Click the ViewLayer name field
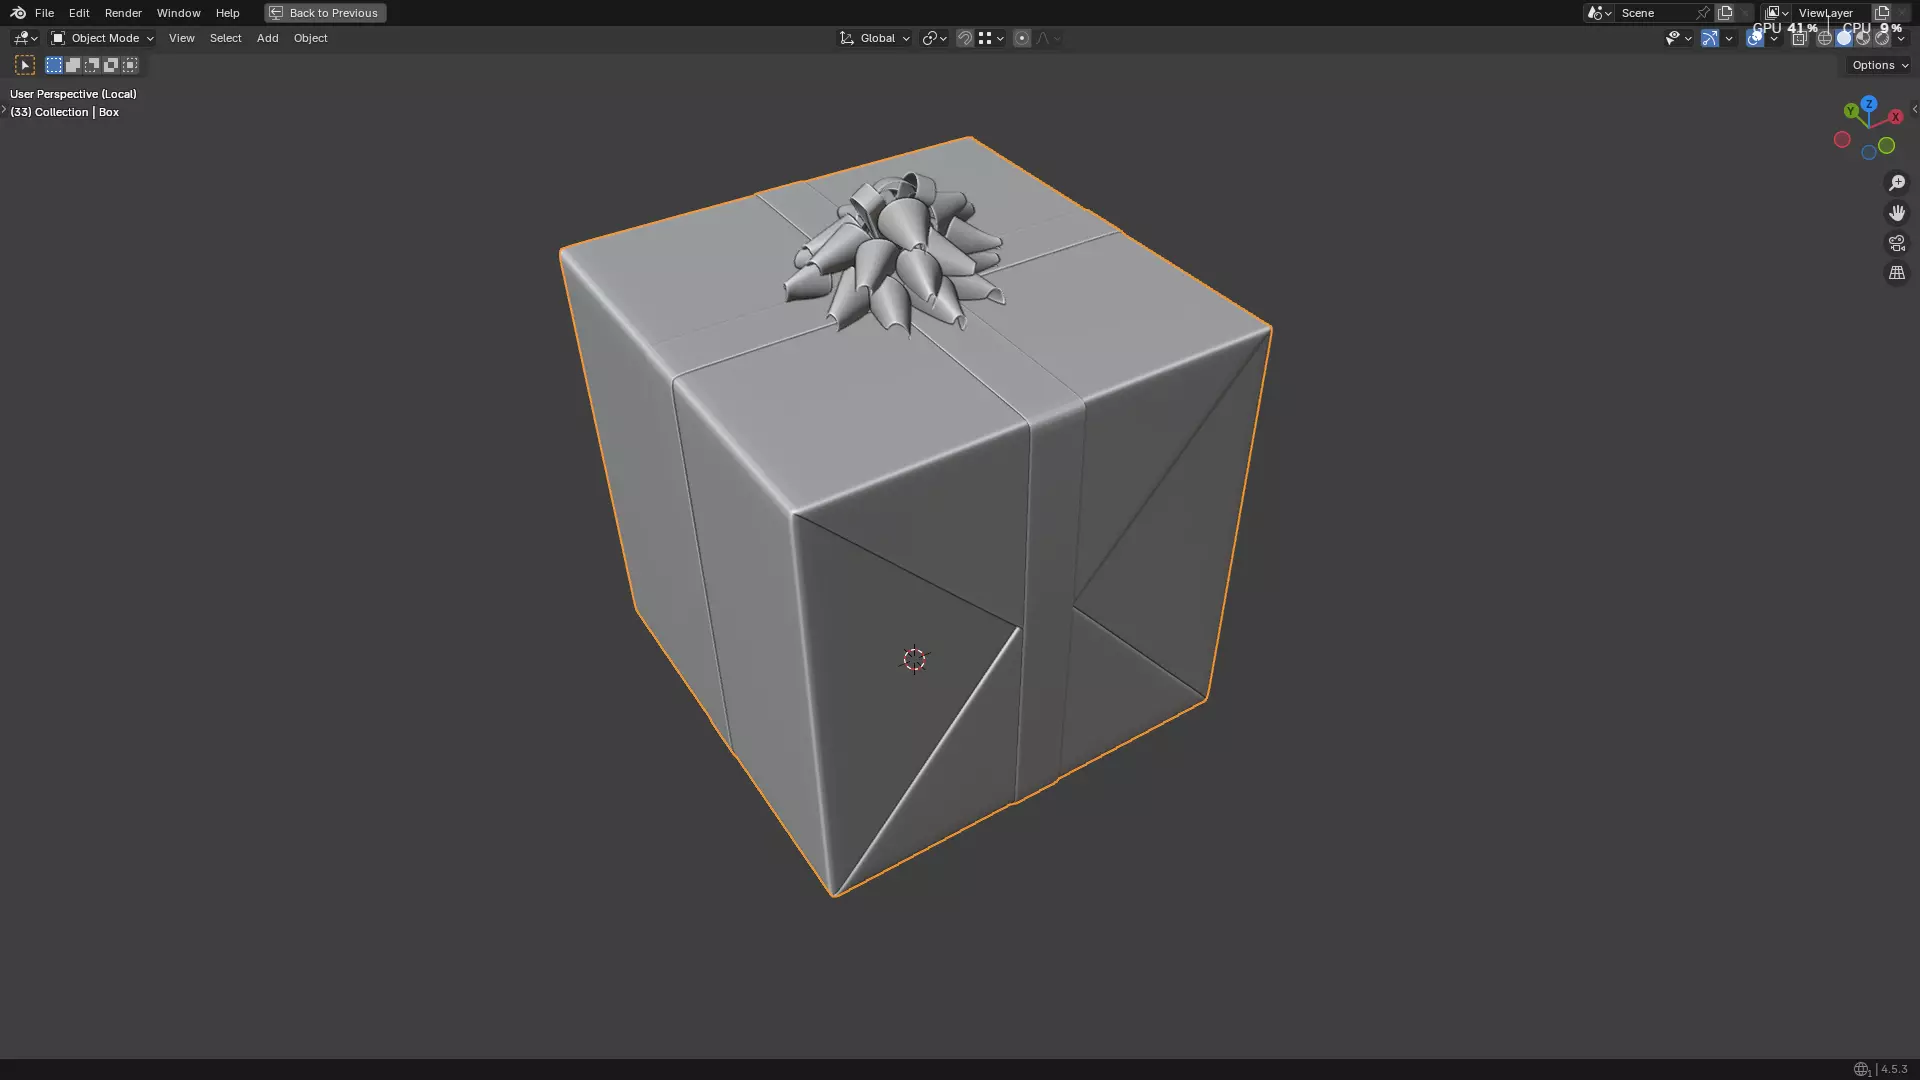 1831,13
